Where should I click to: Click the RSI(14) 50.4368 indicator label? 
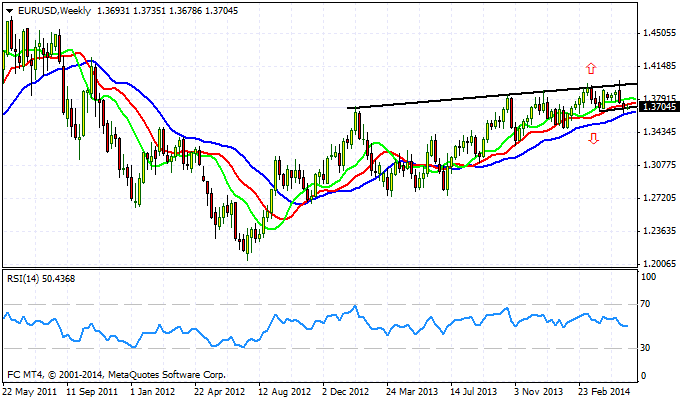pos(41,279)
